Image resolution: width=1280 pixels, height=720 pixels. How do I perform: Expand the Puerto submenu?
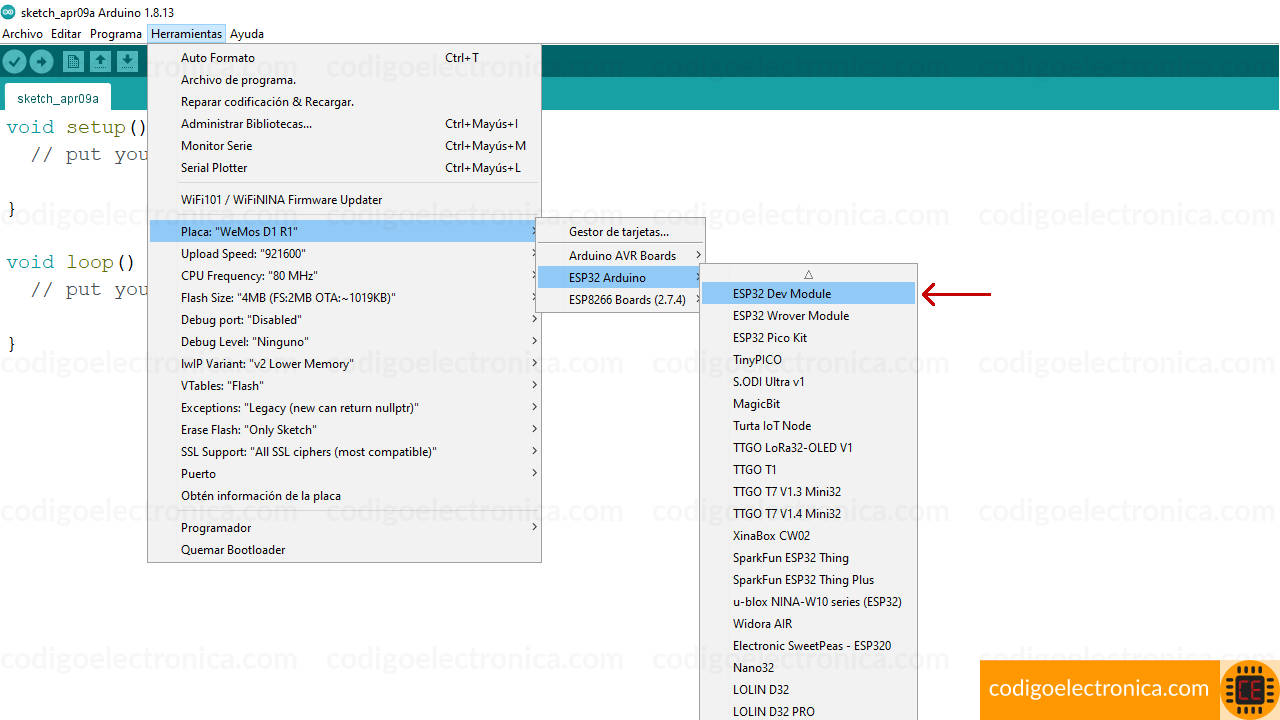(344, 474)
